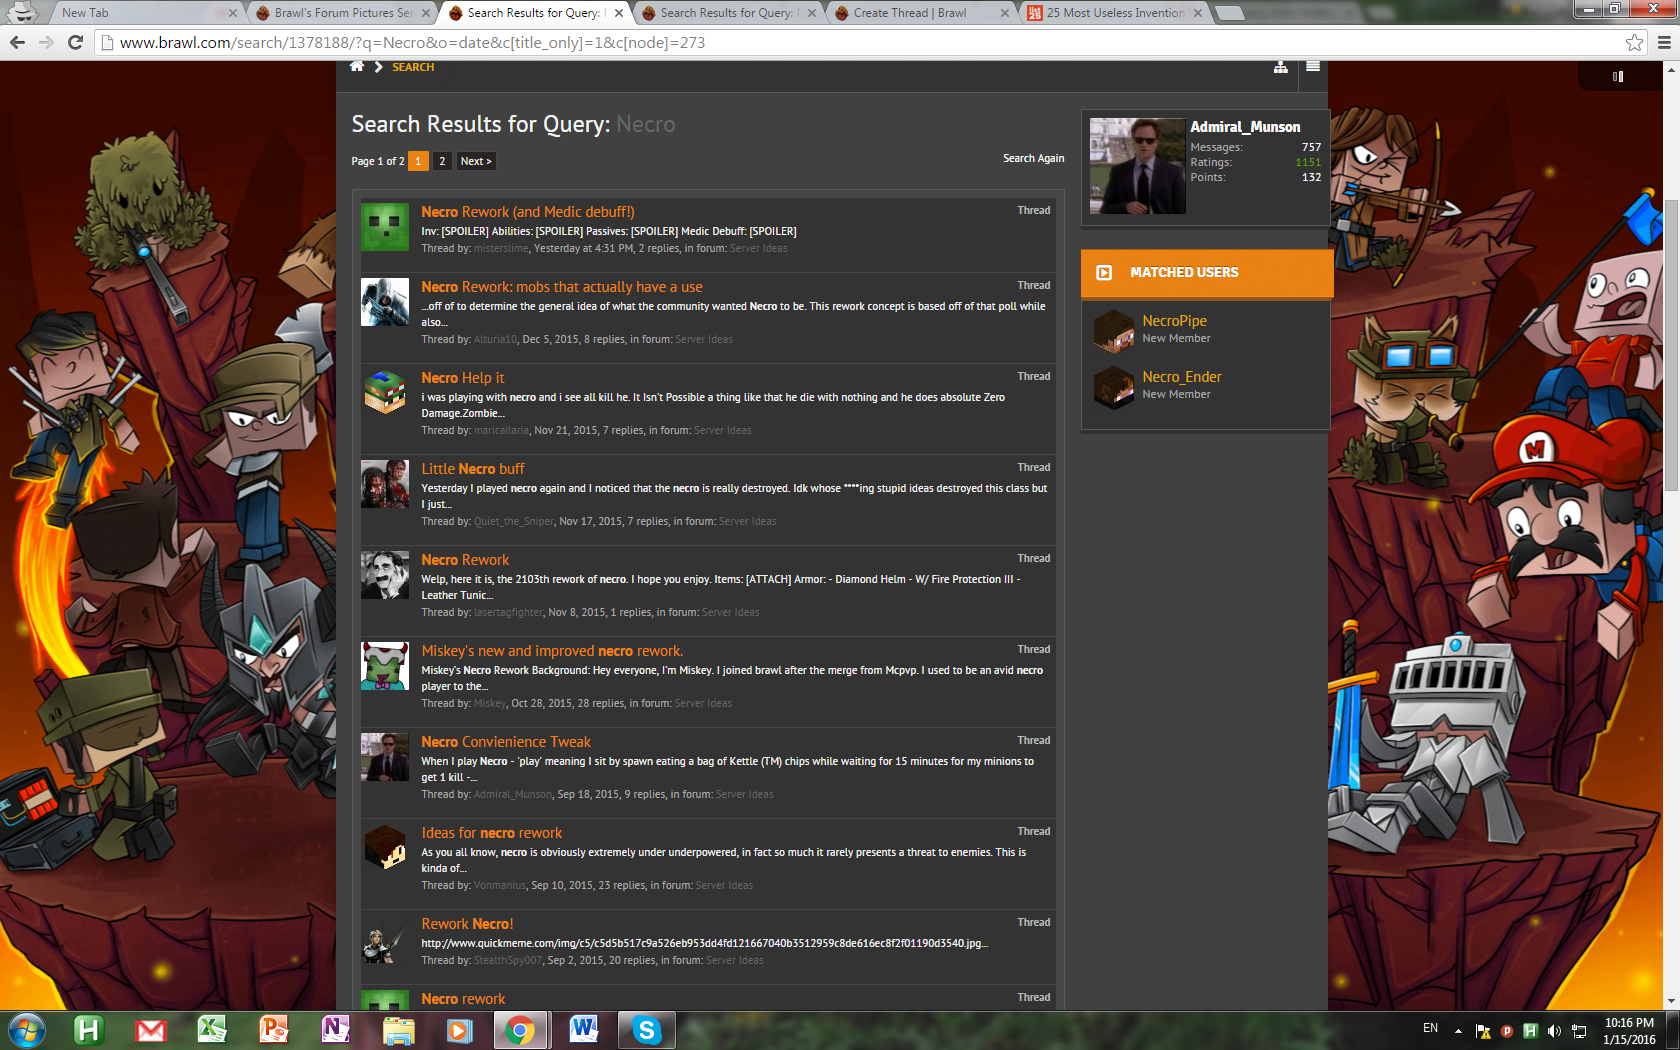Go to the Next page of results
Viewport: 1680px width, 1050px height.
[476, 161]
